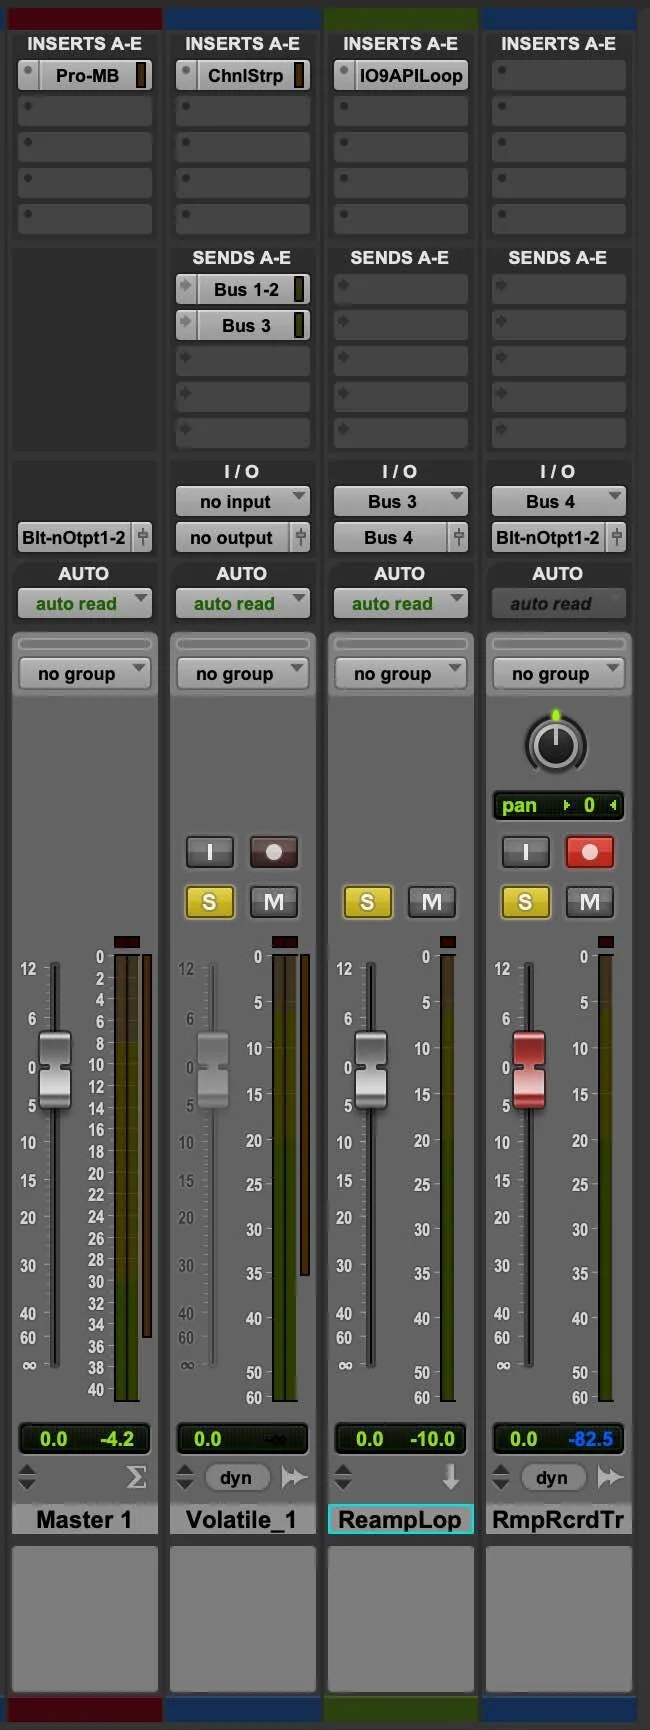Viewport: 650px width, 1730px height.
Task: Toggle solo on RmpRcrdTr
Action: 526,902
